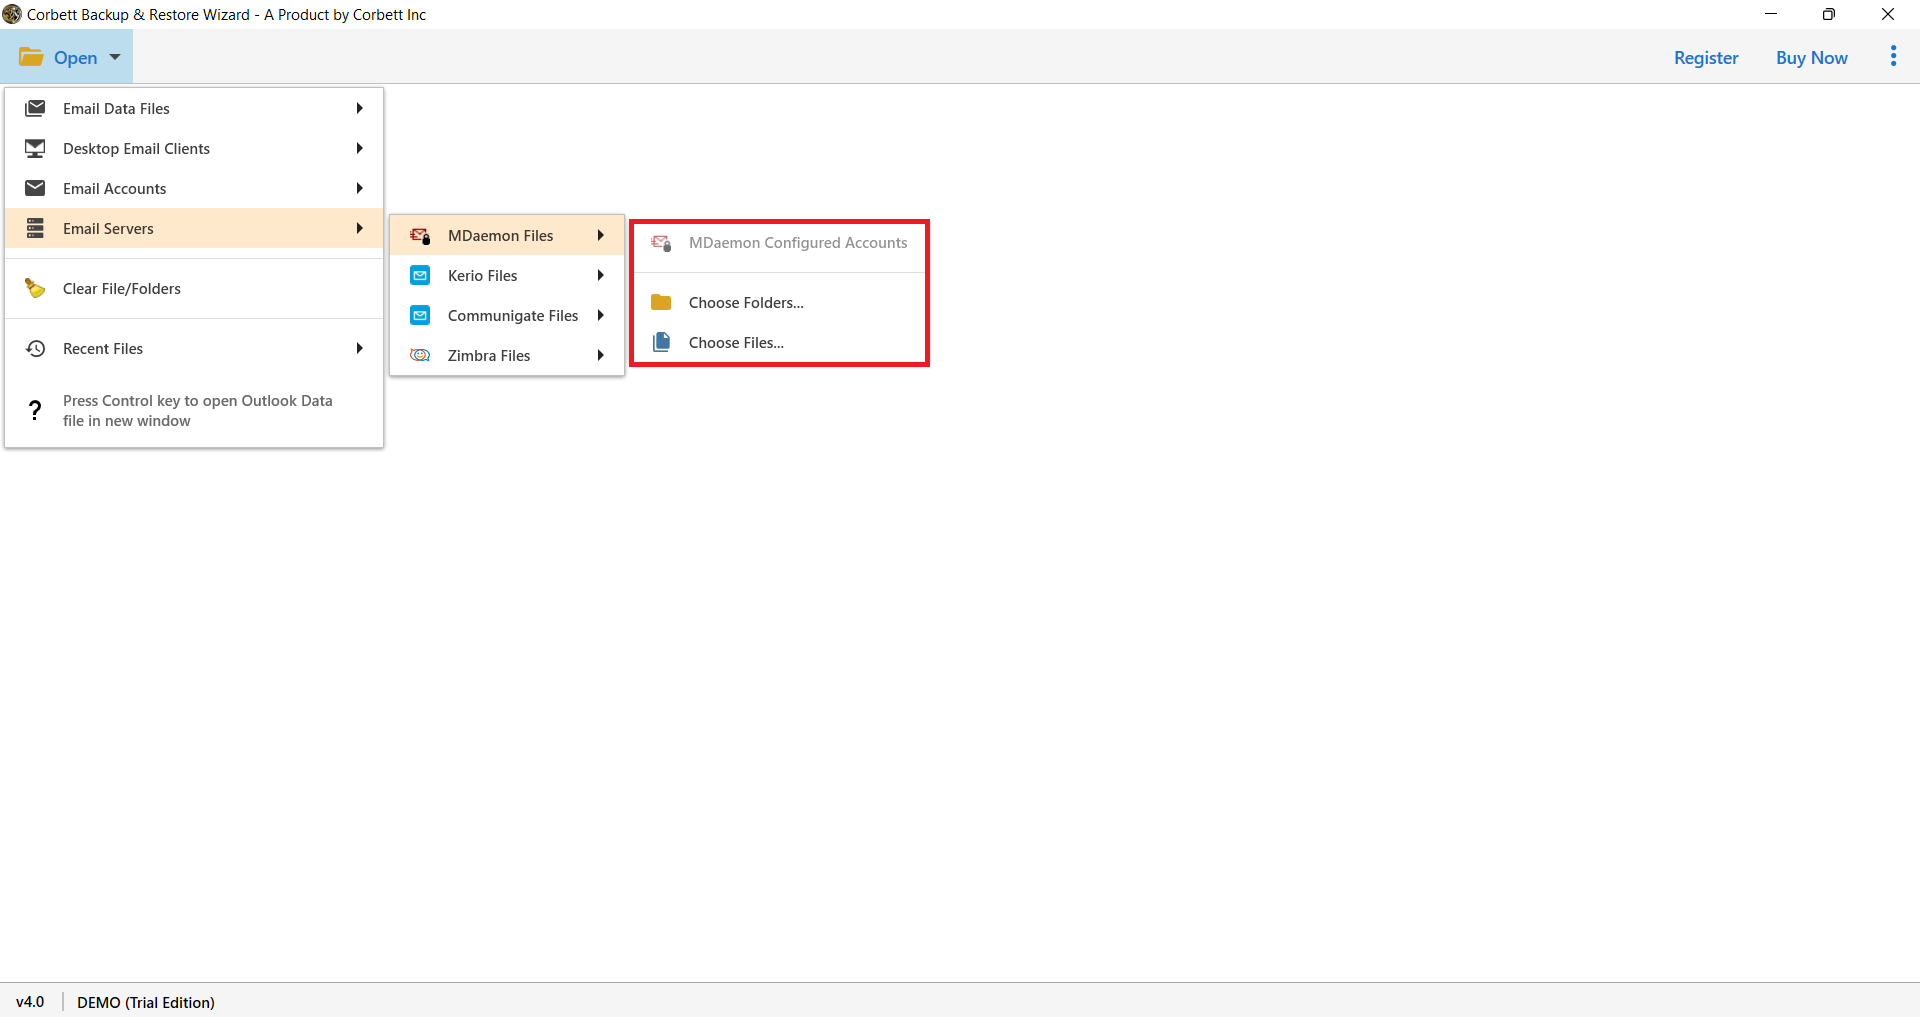Choose Communigate Files in the submenu
Image resolution: width=1920 pixels, height=1017 pixels.
pyautogui.click(x=507, y=315)
